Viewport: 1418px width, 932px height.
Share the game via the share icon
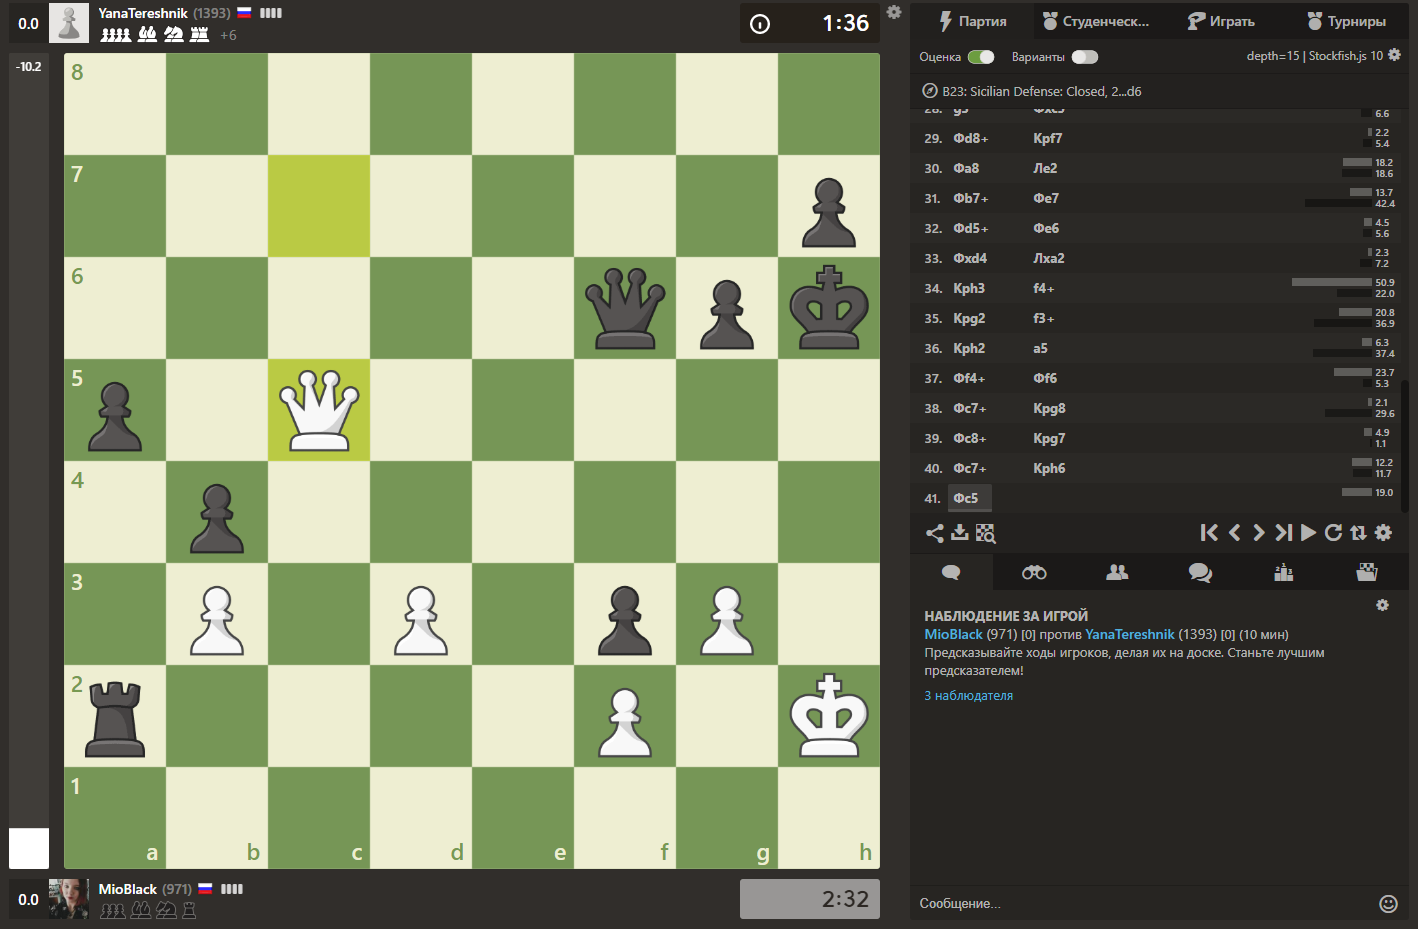934,533
